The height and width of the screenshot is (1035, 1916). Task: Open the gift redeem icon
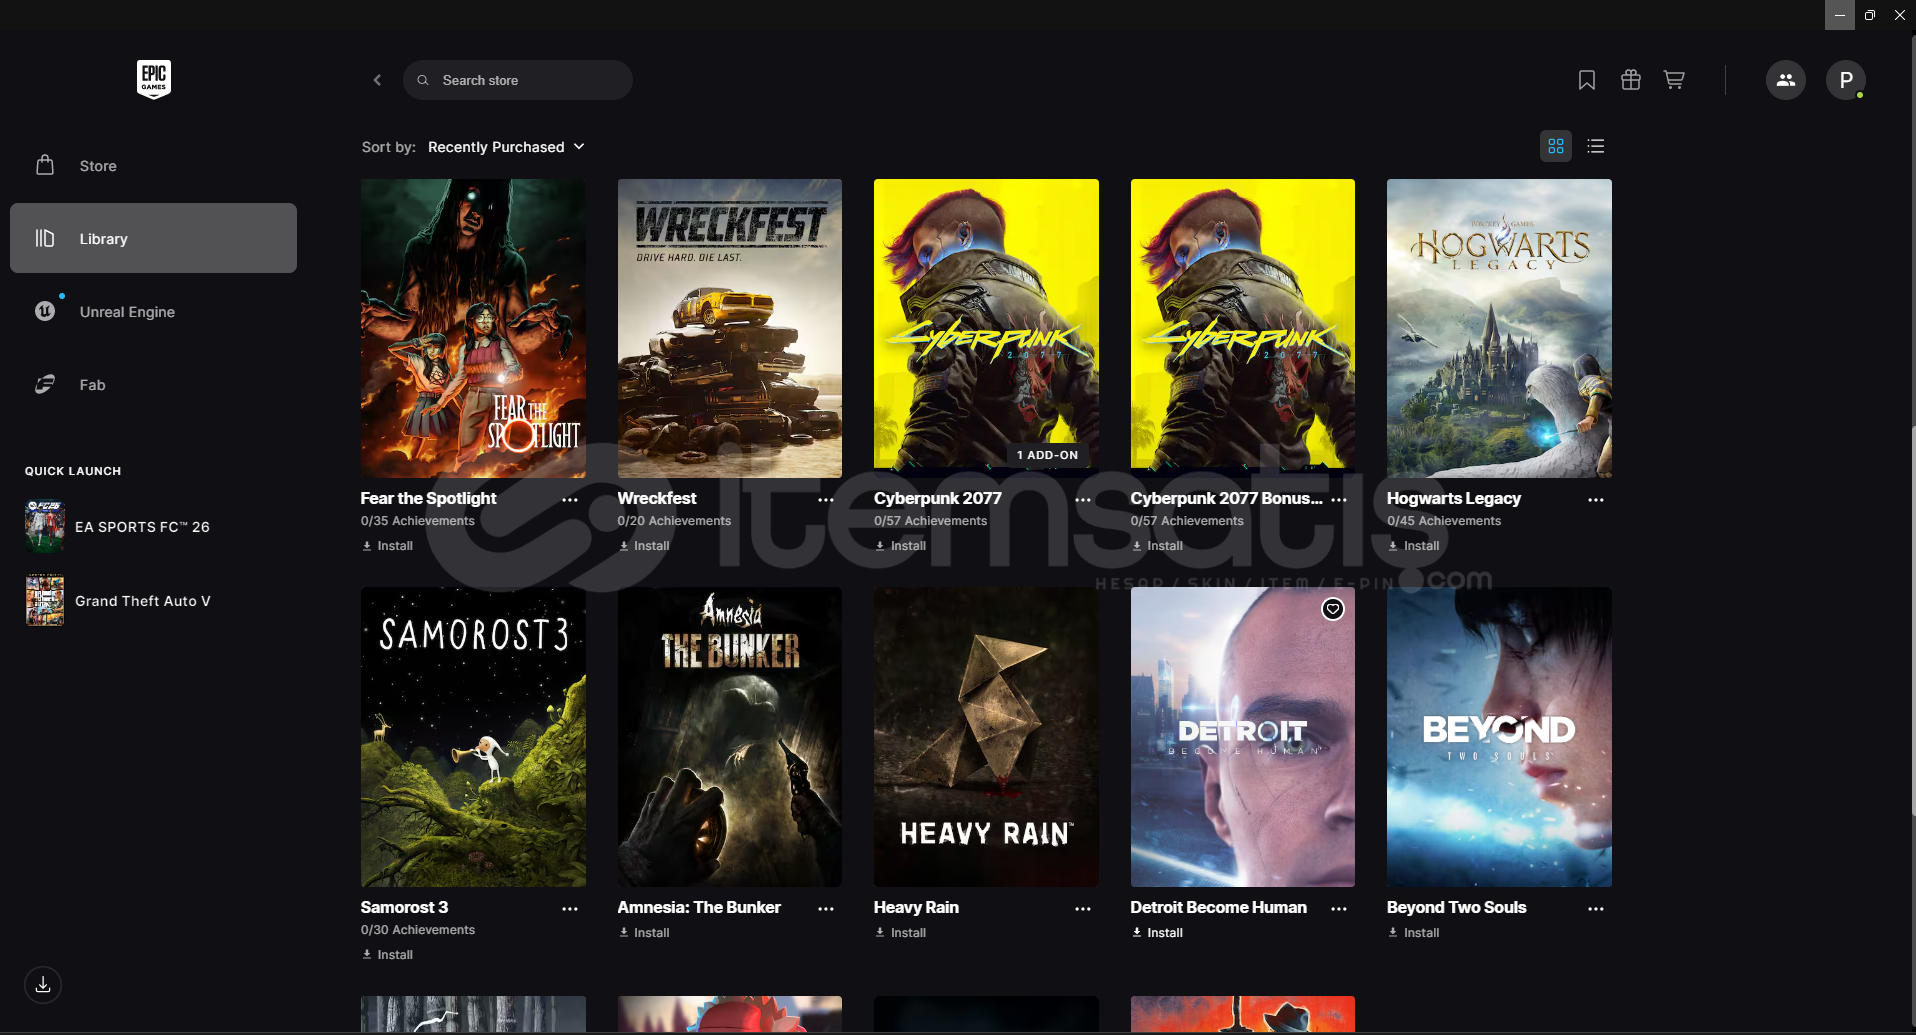tap(1631, 80)
